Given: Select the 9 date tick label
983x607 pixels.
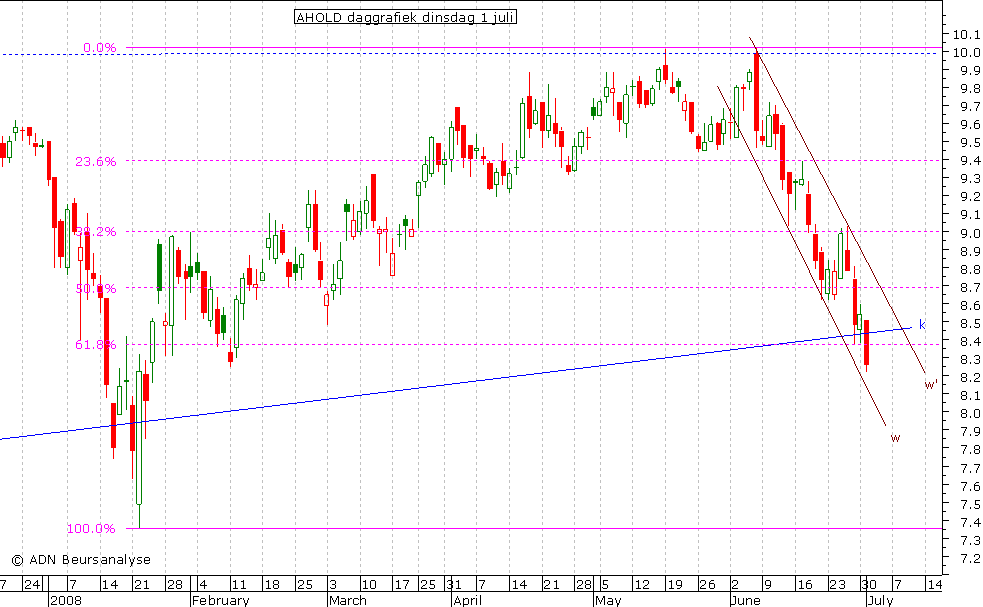Looking at the screenshot, I should (x=768, y=584).
